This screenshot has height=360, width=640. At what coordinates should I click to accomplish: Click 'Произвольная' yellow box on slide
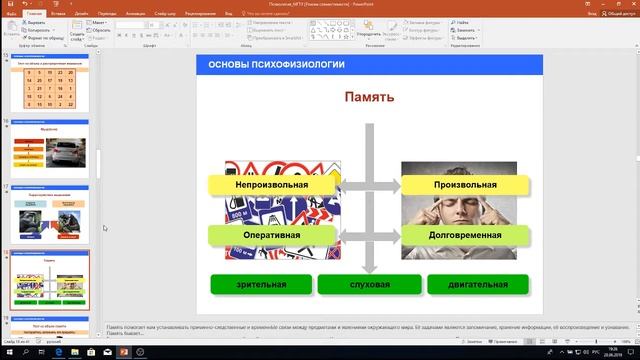(x=465, y=185)
